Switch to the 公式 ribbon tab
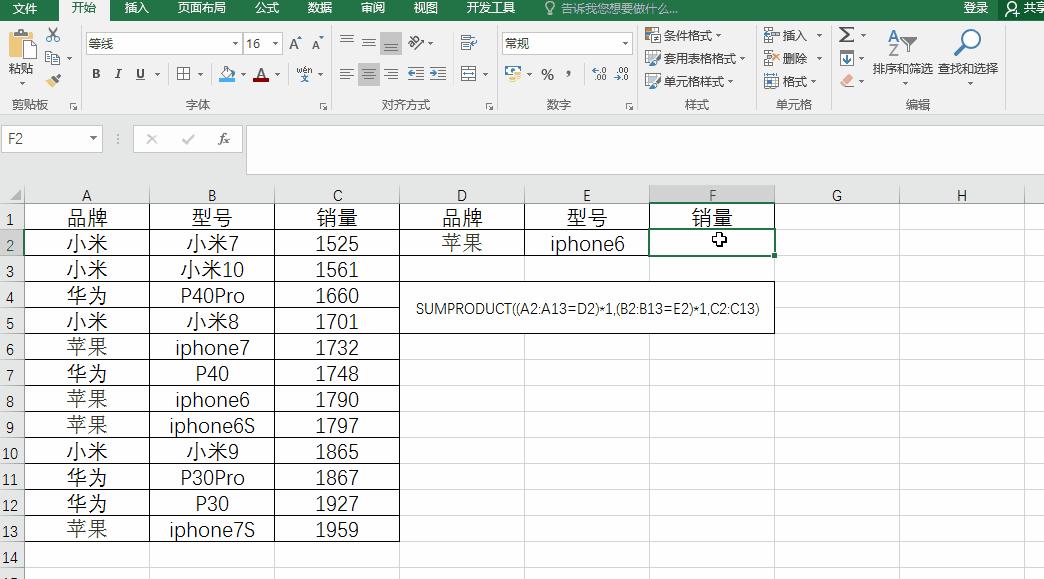Viewport: 1044px width, 579px height. pos(266,8)
